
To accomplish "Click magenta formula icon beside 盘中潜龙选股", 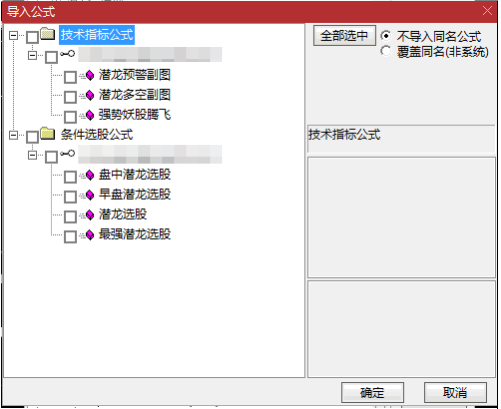I will click(x=90, y=175).
